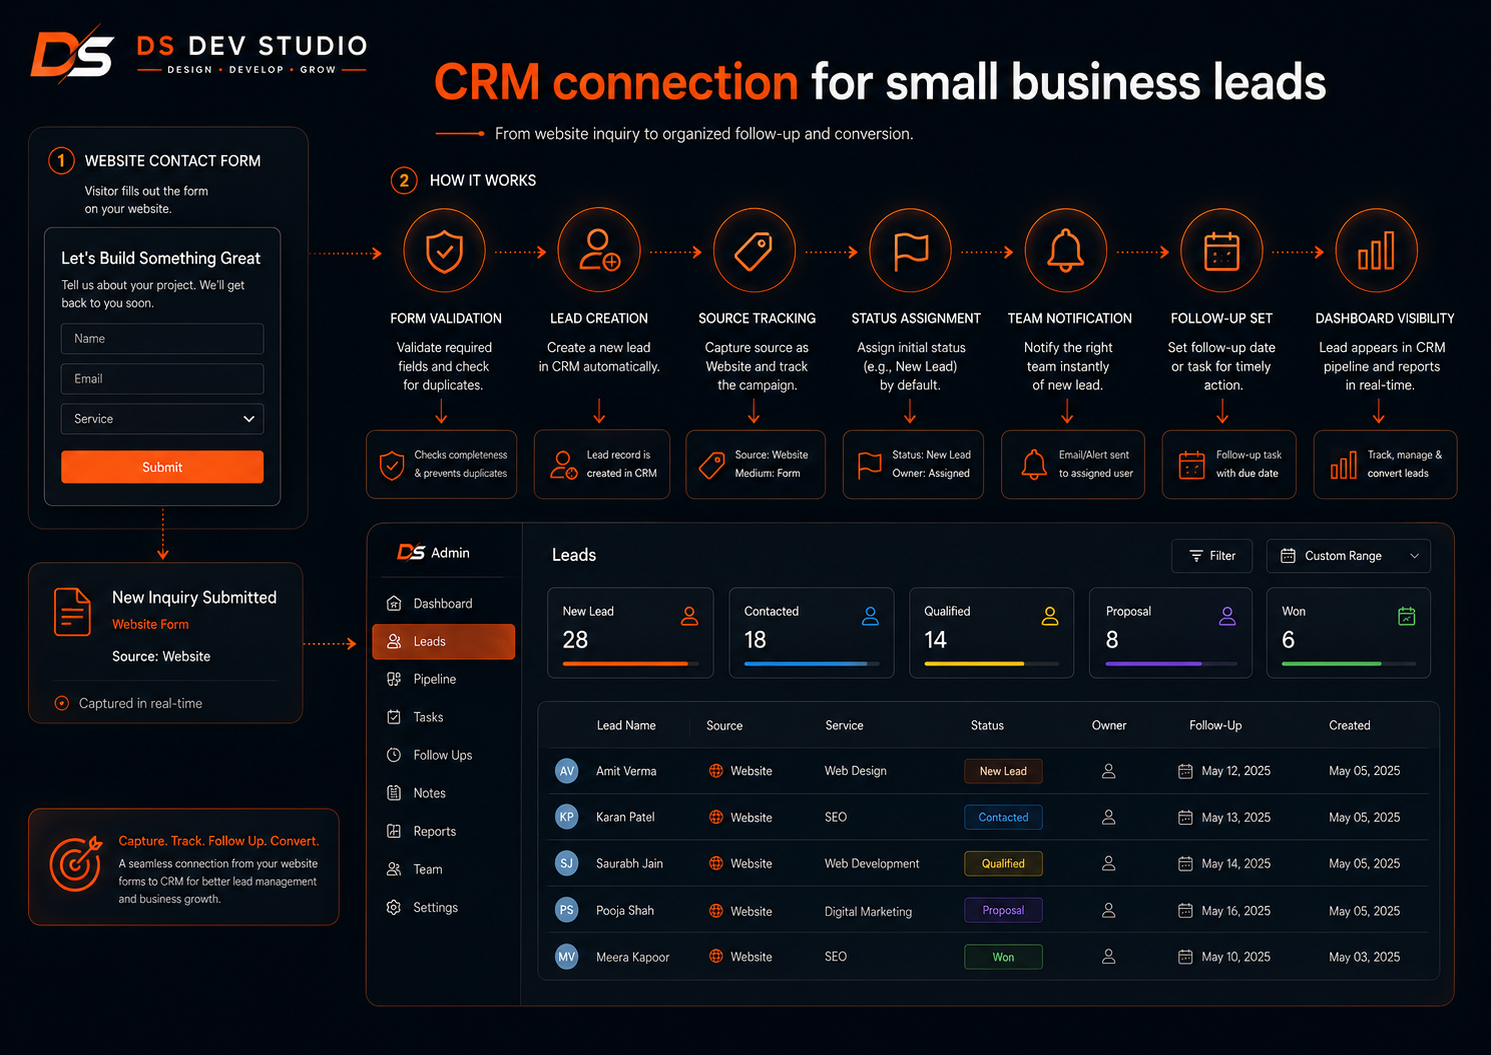
Task: Click the target icon beside Capture. Track.
Action: 76,863
